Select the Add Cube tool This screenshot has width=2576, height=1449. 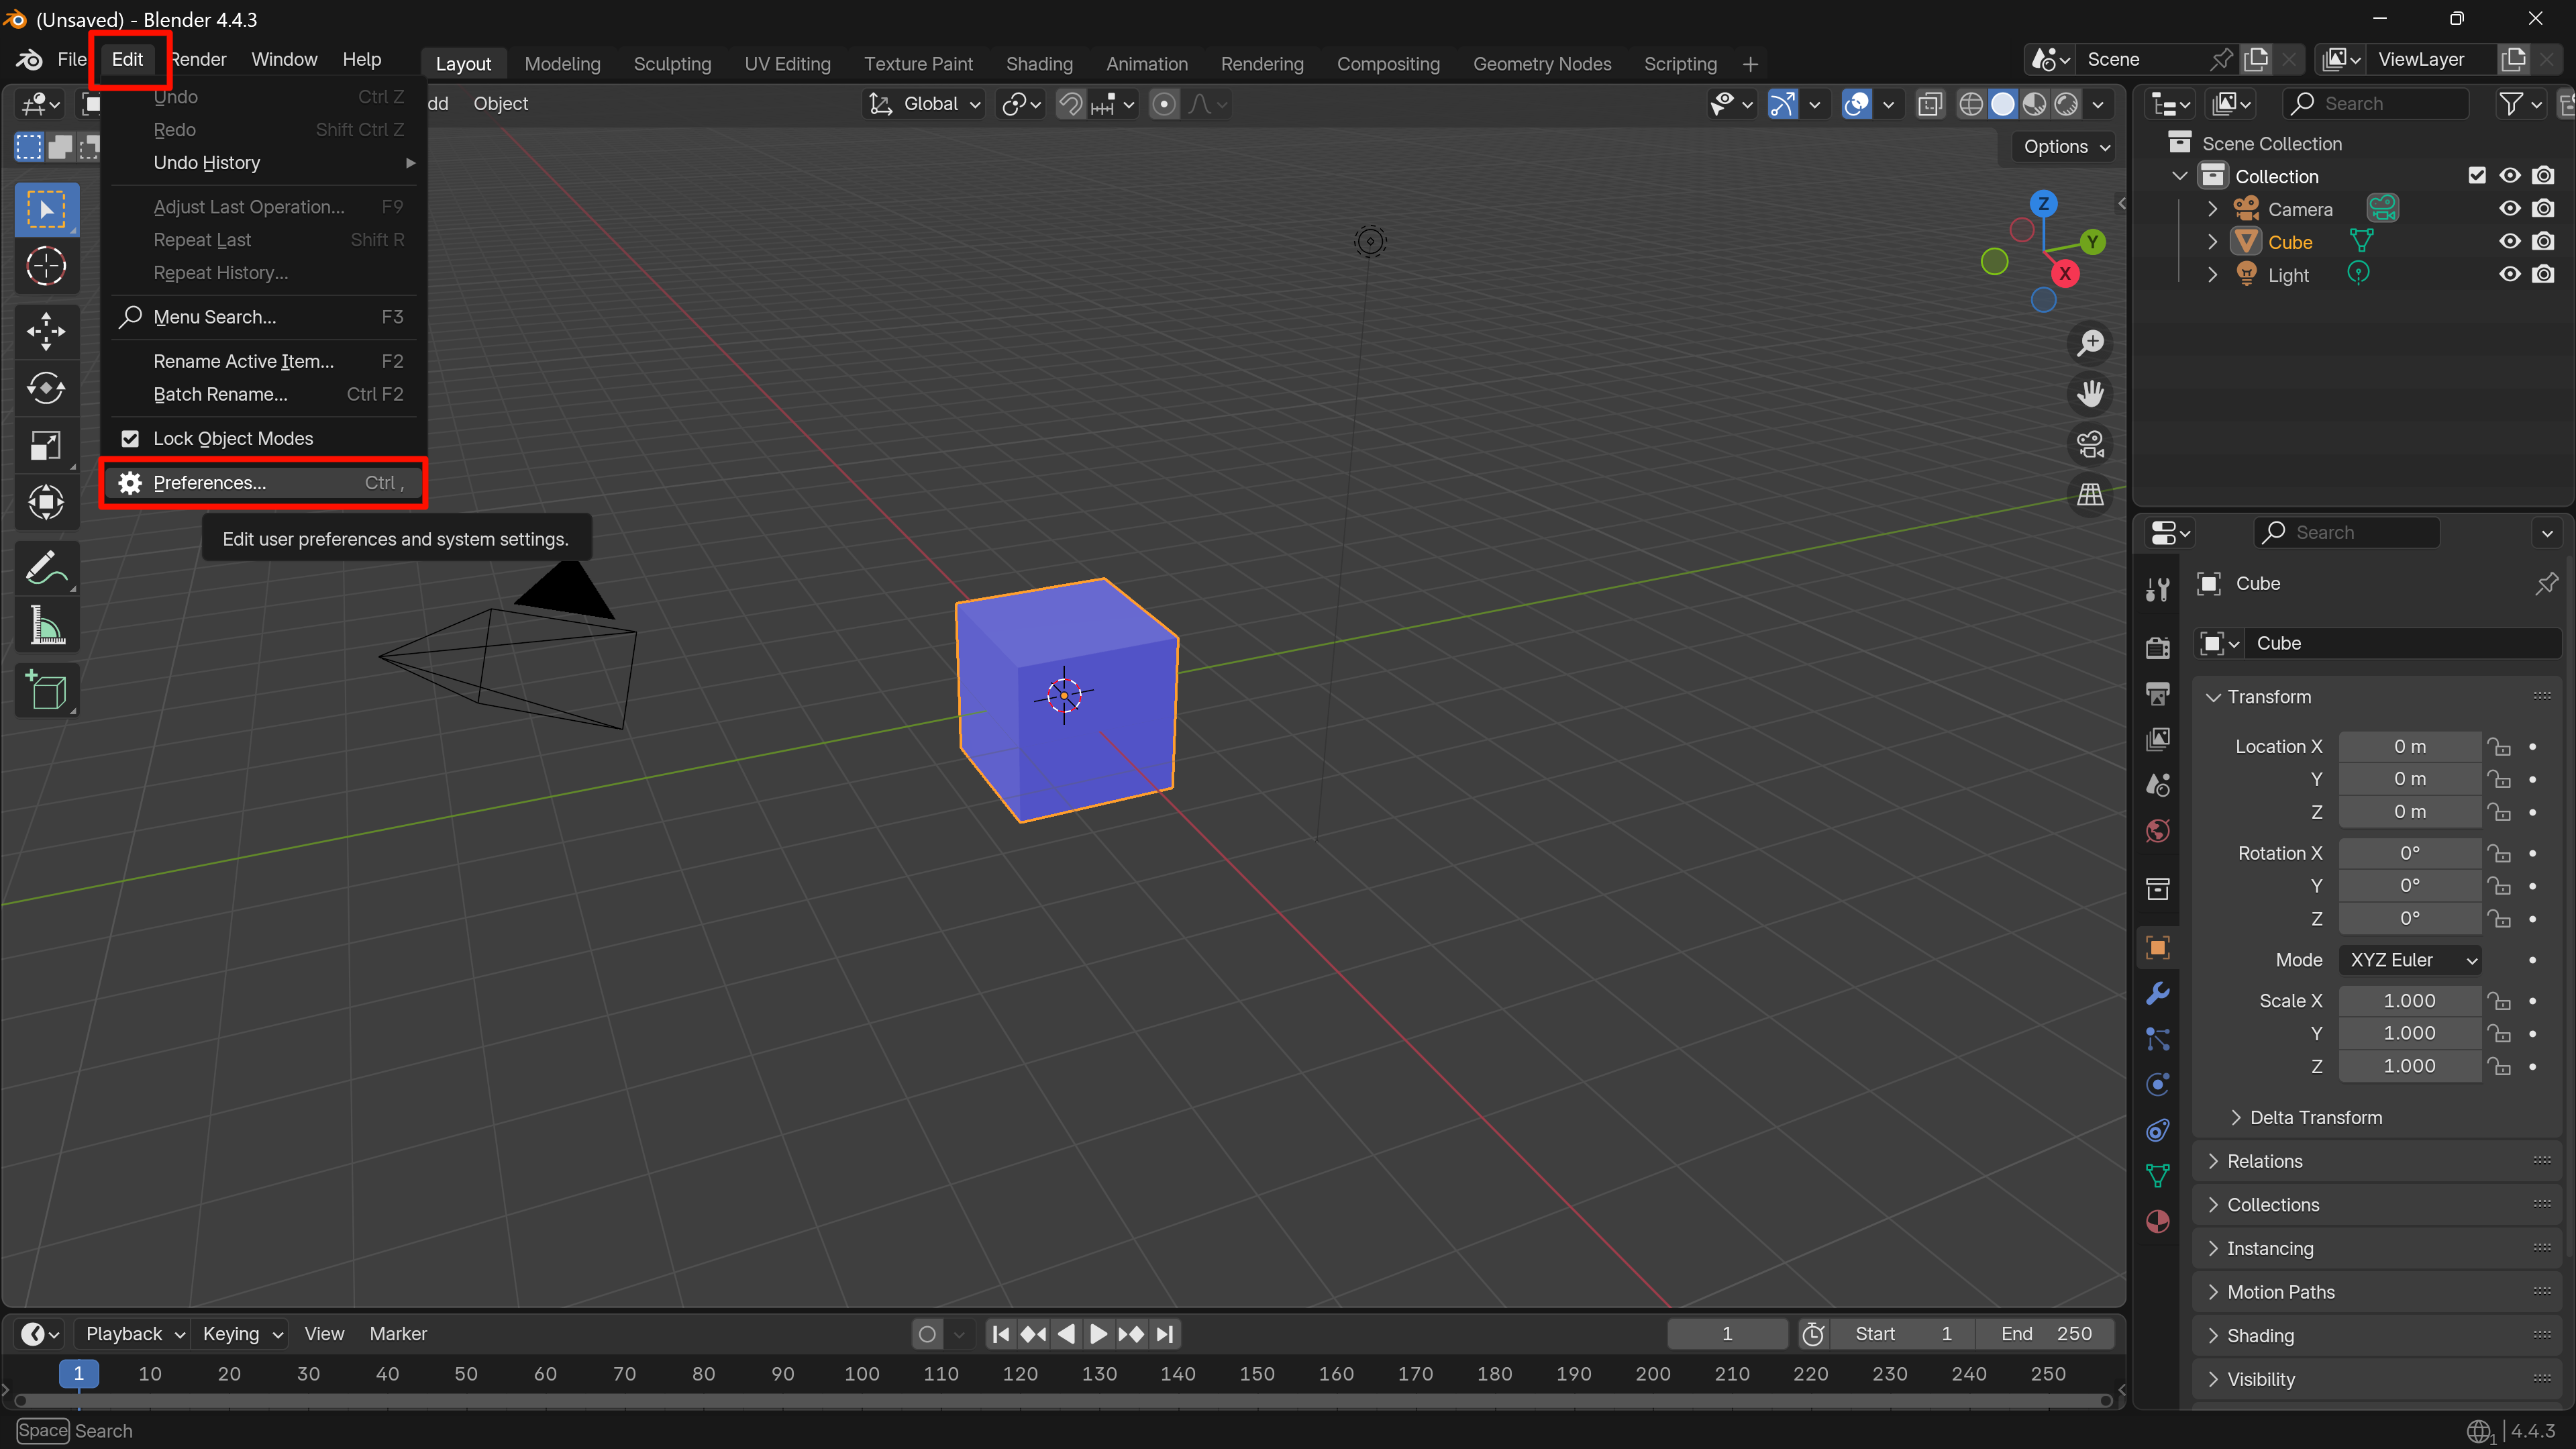46,690
